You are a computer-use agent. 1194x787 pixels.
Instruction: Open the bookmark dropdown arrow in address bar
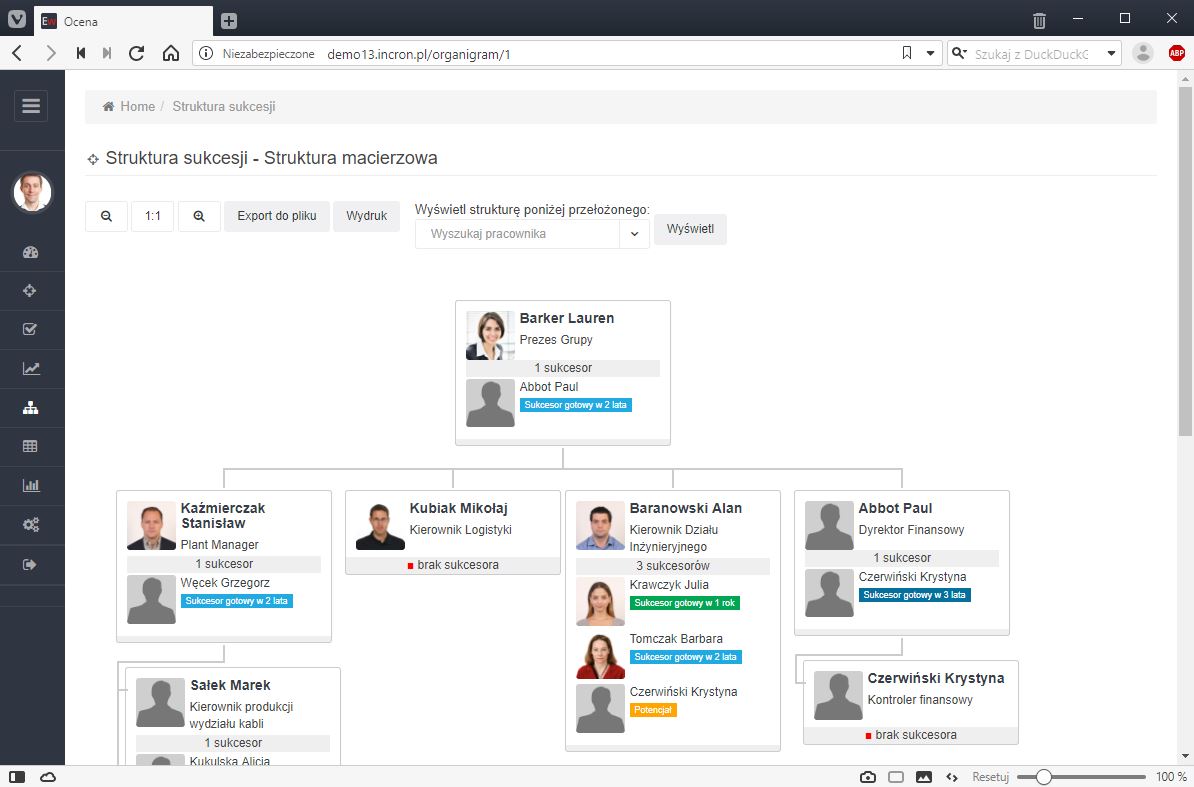click(x=930, y=53)
